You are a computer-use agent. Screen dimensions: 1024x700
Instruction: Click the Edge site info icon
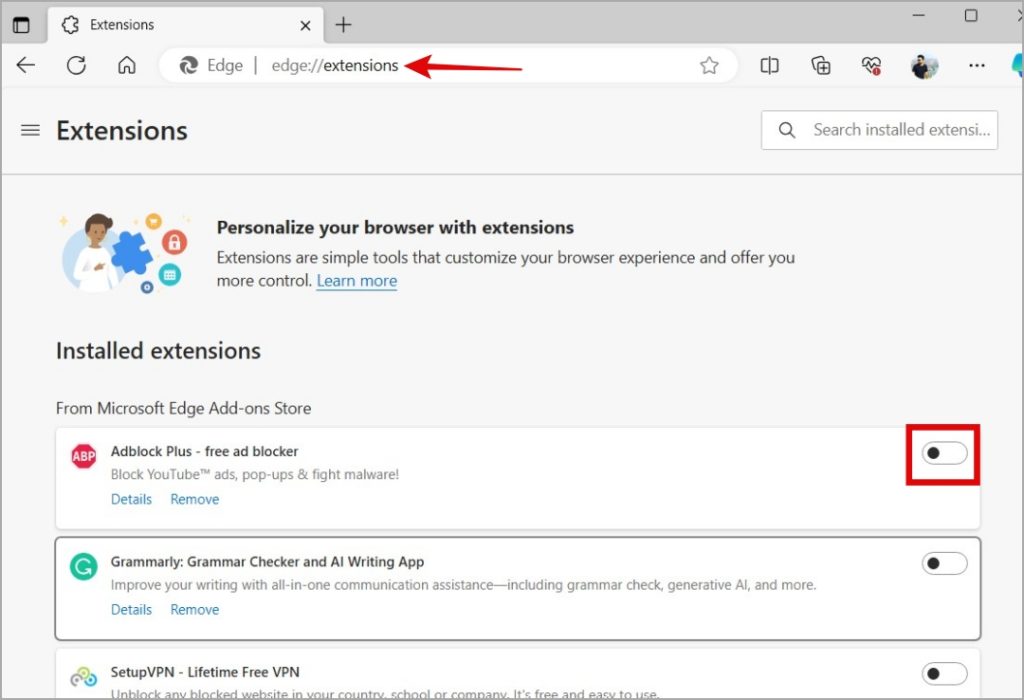click(189, 65)
